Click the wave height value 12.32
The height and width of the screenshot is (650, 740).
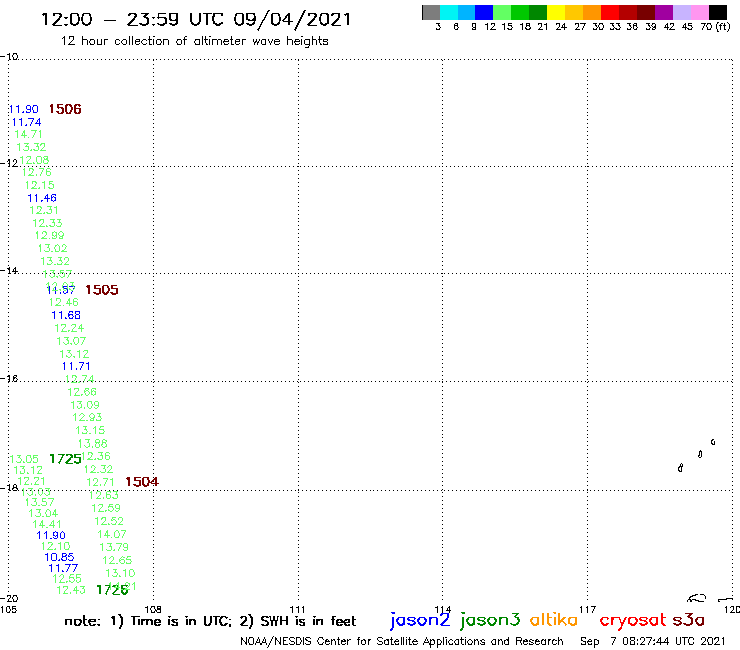(99, 470)
